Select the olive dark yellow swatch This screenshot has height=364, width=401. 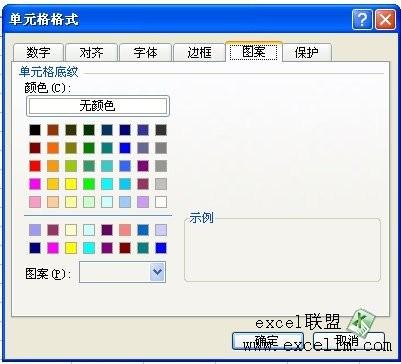point(71,148)
